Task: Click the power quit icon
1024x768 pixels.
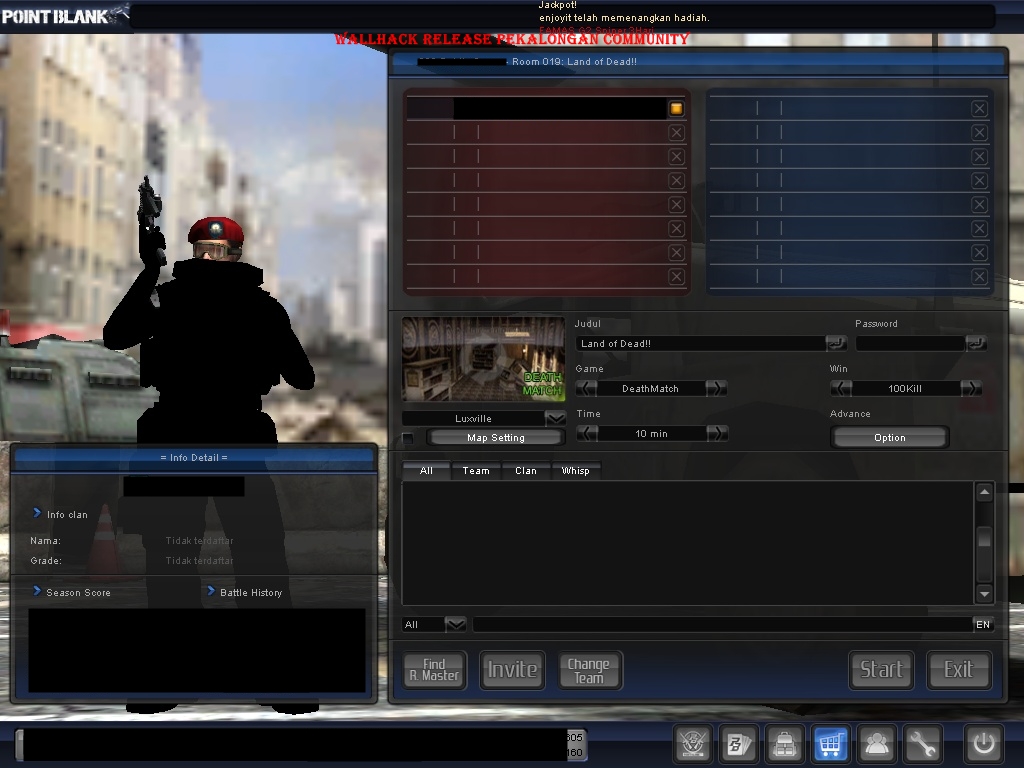Action: tap(984, 743)
